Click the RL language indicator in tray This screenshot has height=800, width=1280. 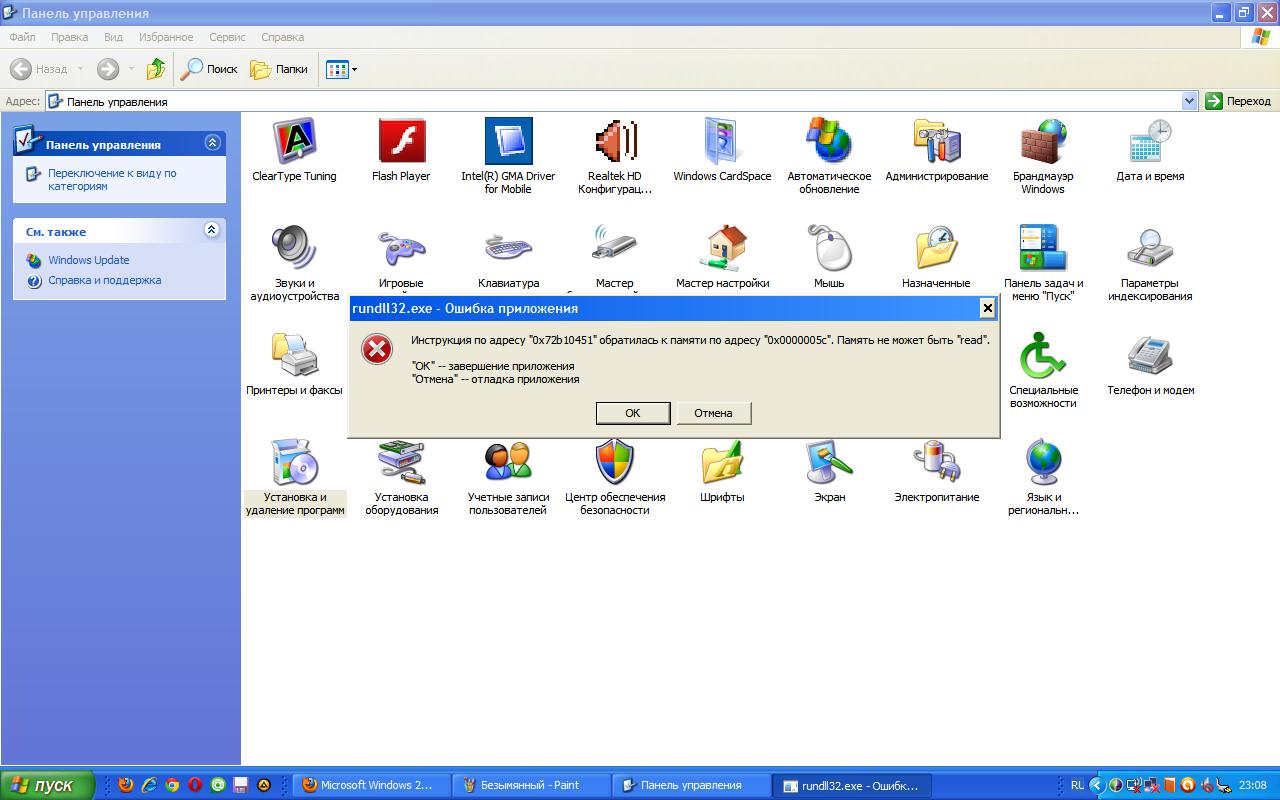pyautogui.click(x=1077, y=785)
